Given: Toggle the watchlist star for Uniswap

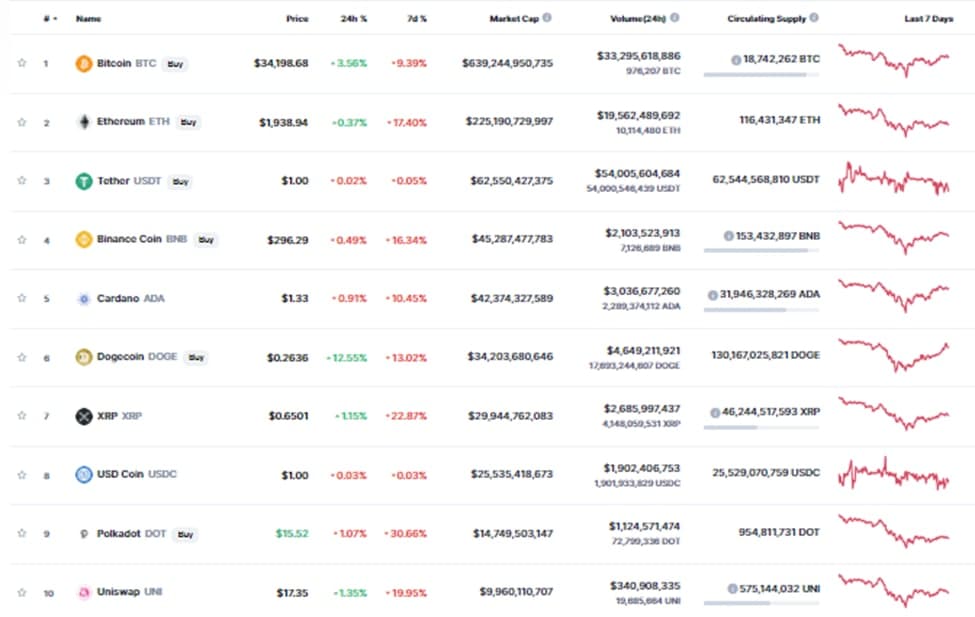Looking at the screenshot, I should click(21, 593).
